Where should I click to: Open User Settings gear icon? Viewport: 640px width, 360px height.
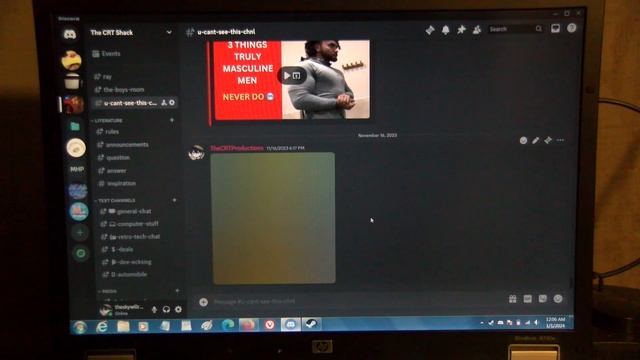pos(178,309)
